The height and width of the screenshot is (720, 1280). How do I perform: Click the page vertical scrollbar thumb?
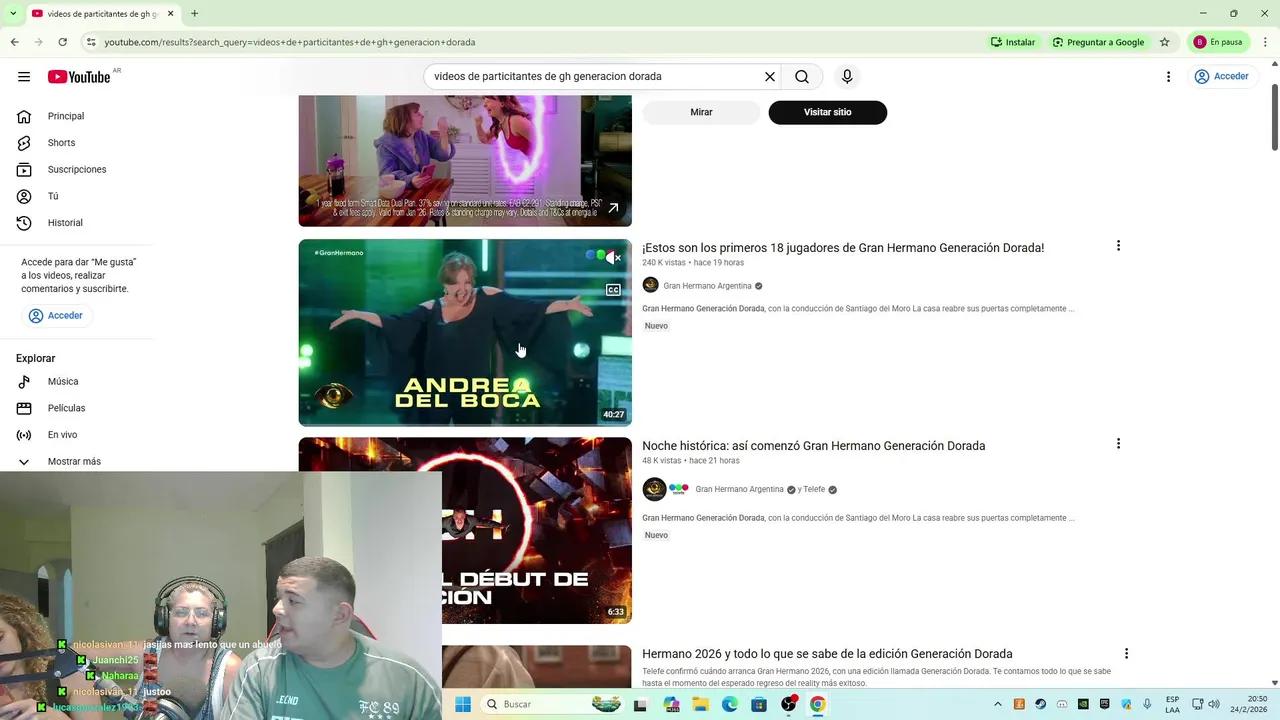pyautogui.click(x=1274, y=118)
